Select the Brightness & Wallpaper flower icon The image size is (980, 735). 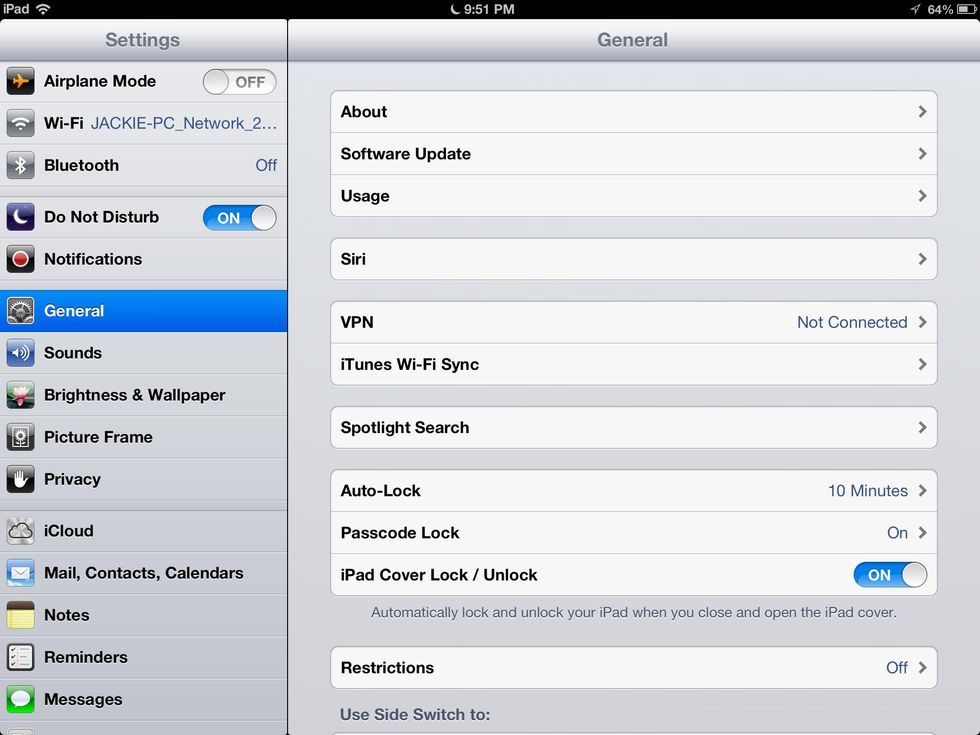[x=21, y=395]
